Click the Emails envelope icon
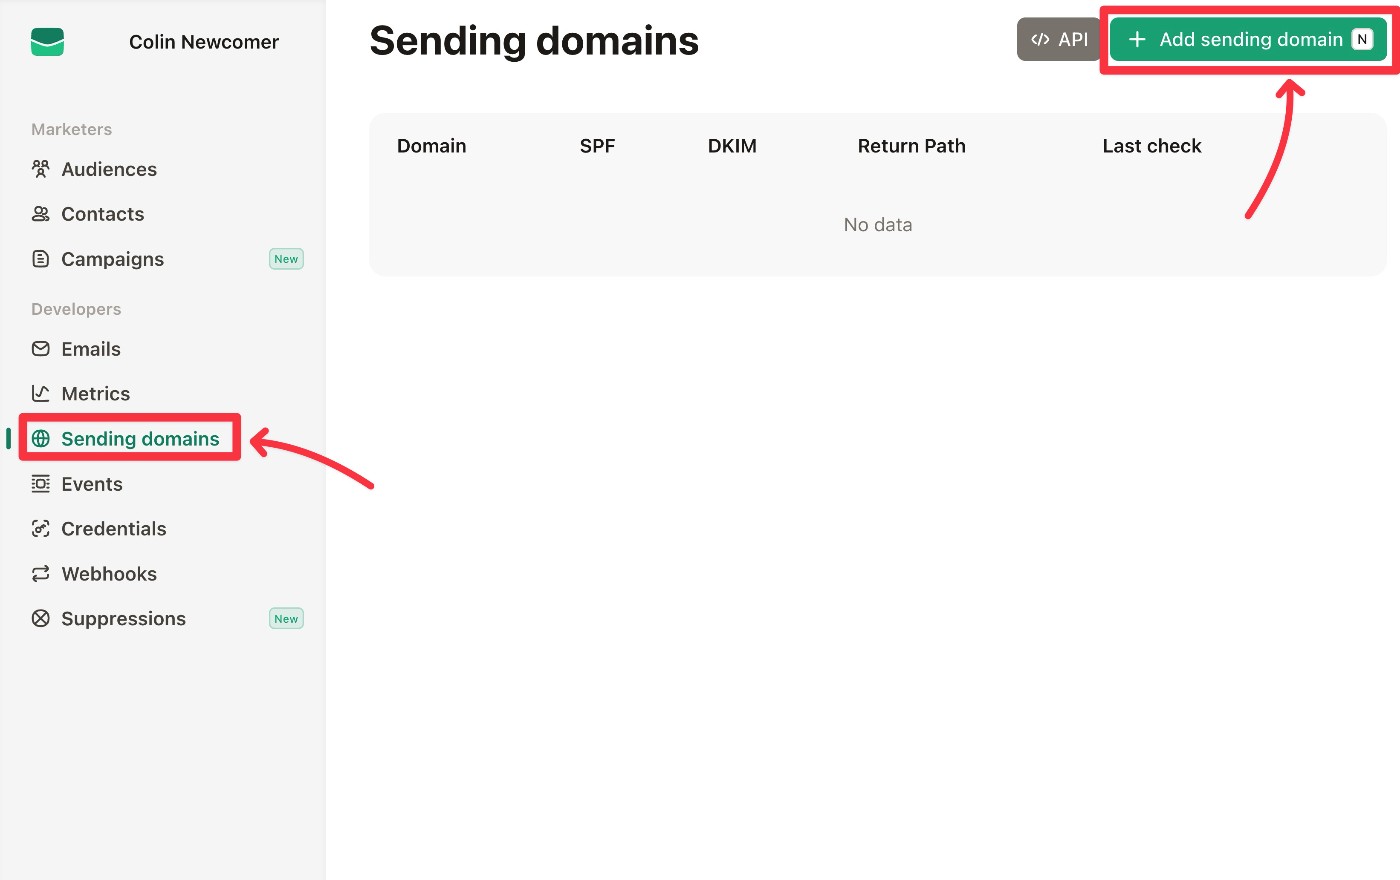This screenshot has width=1400, height=880. coord(41,349)
